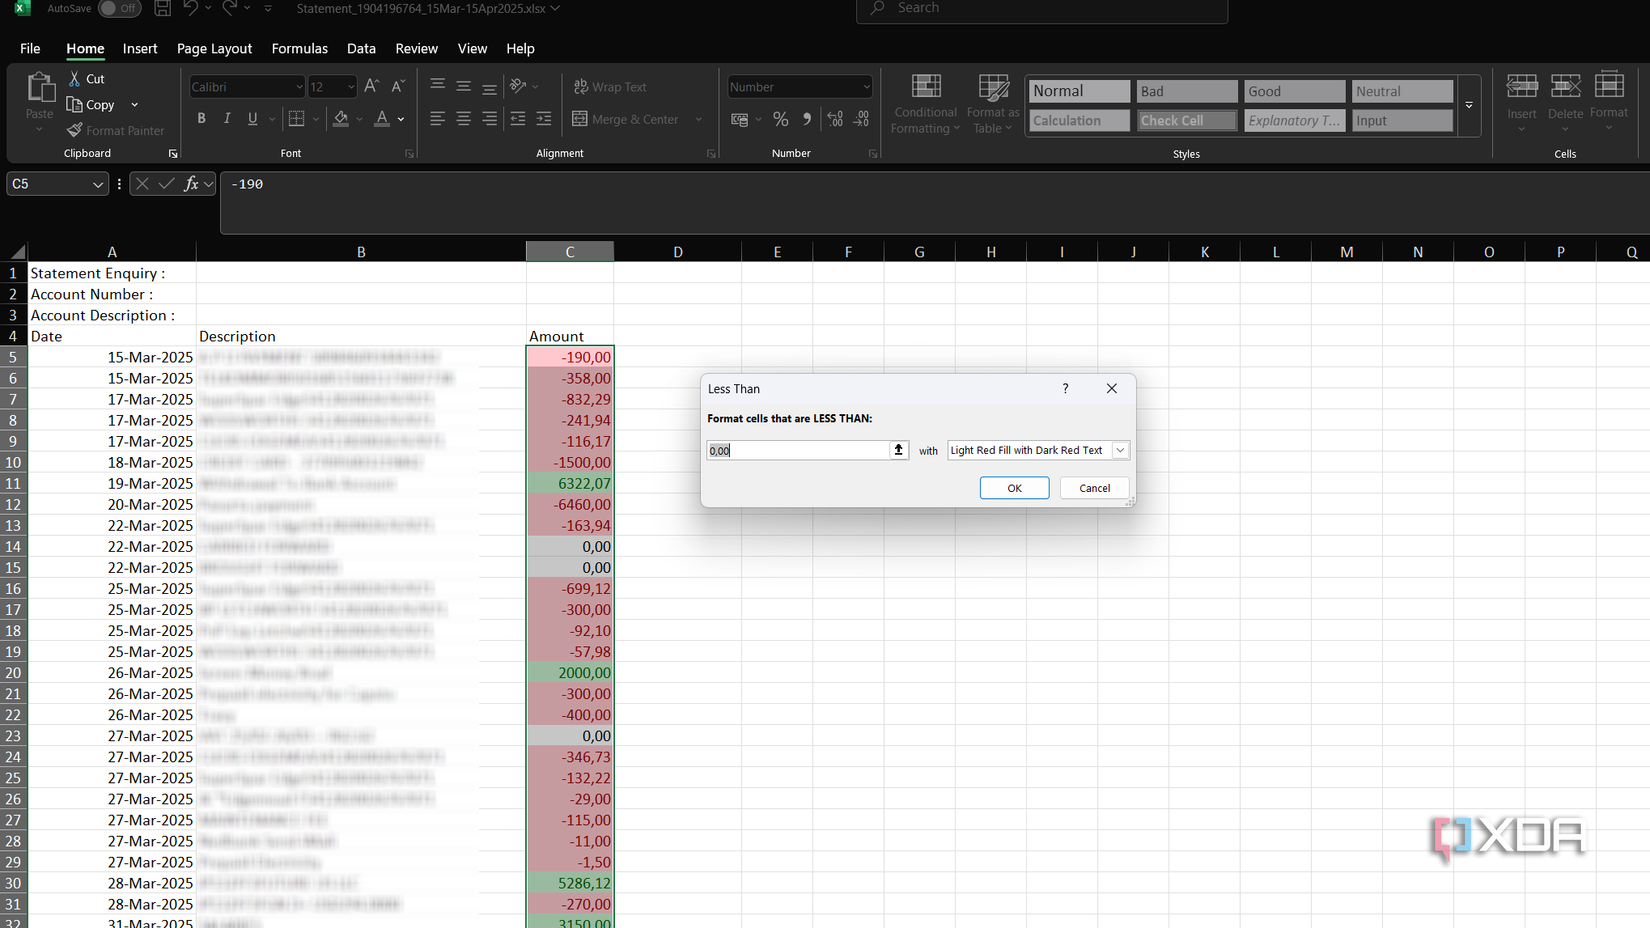This screenshot has height=928, width=1650.
Task: Toggle Italic formatting
Action: click(227, 118)
